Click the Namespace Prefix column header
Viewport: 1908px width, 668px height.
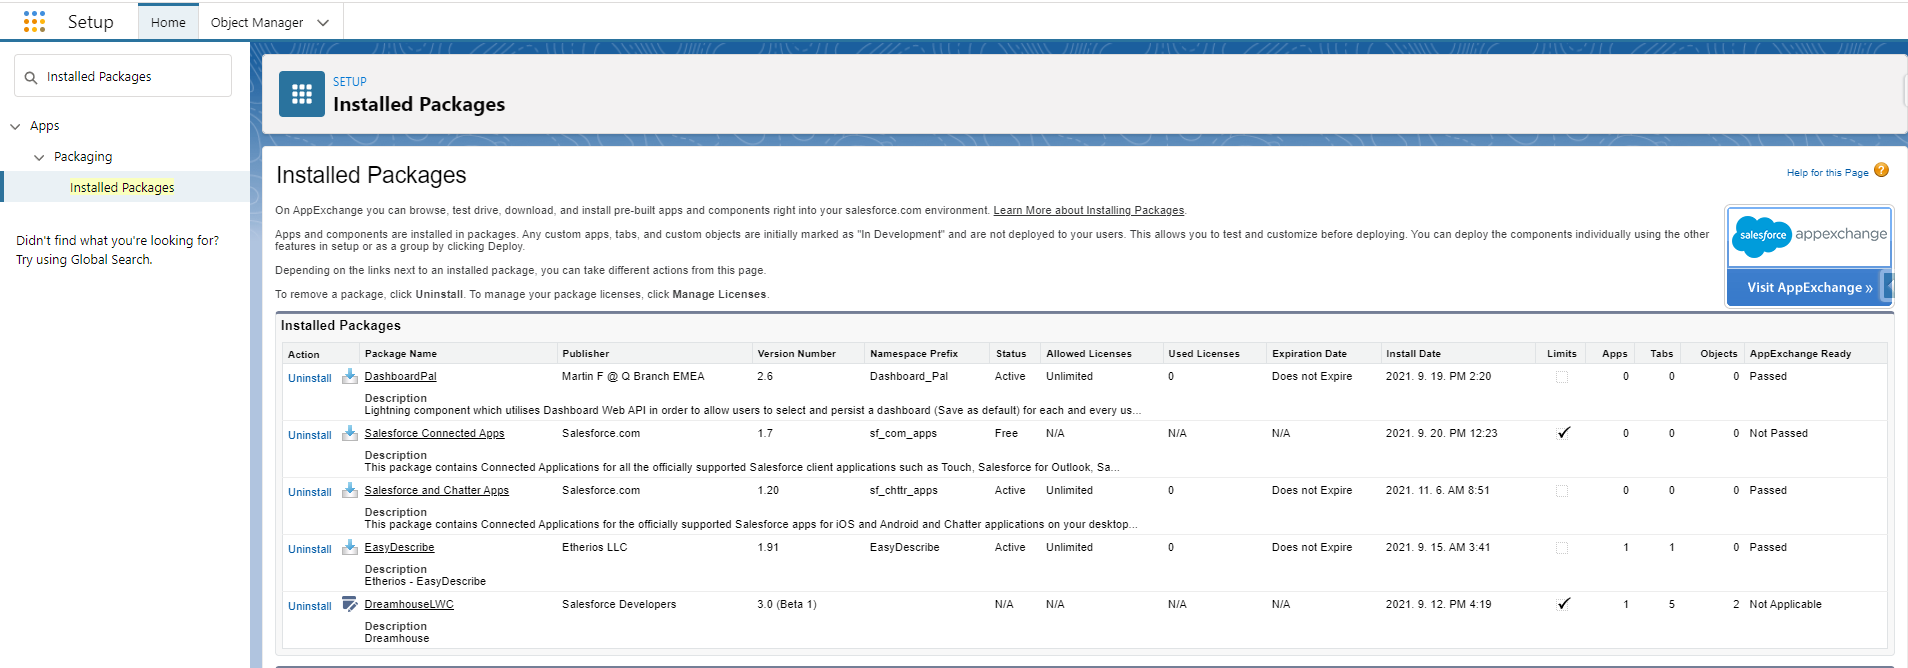pos(913,353)
